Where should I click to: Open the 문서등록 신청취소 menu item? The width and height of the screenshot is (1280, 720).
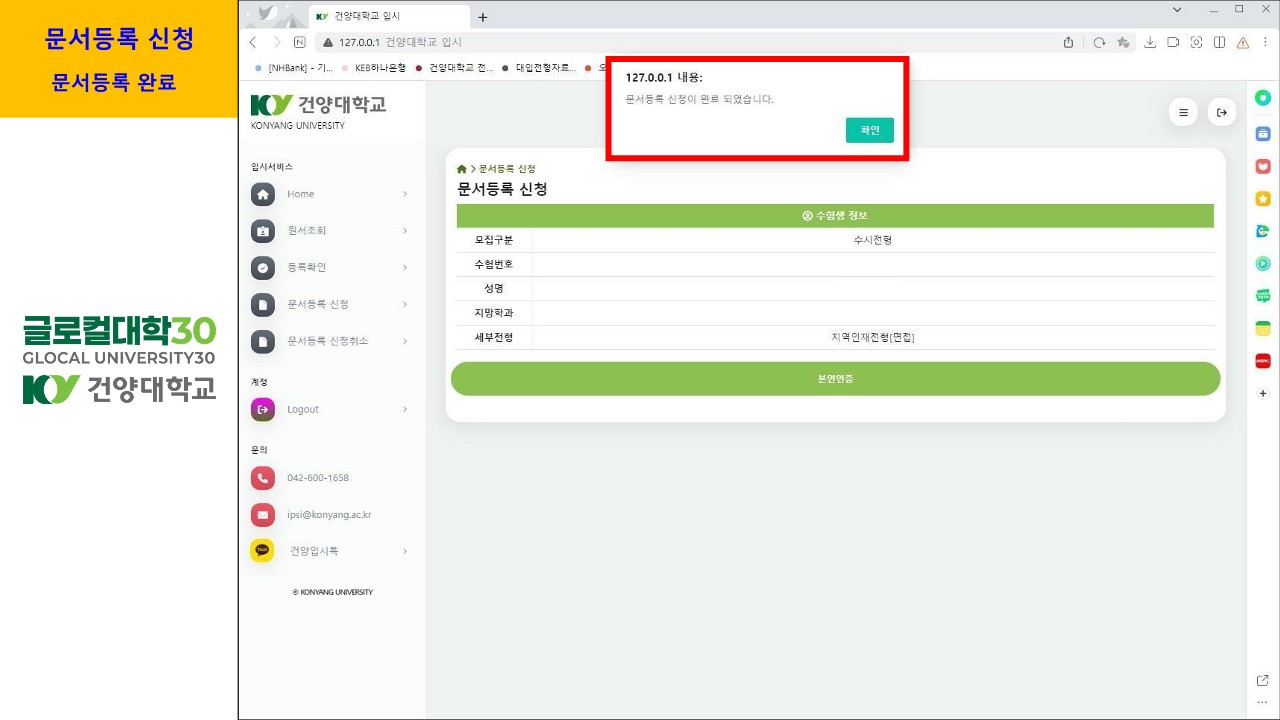coord(327,342)
